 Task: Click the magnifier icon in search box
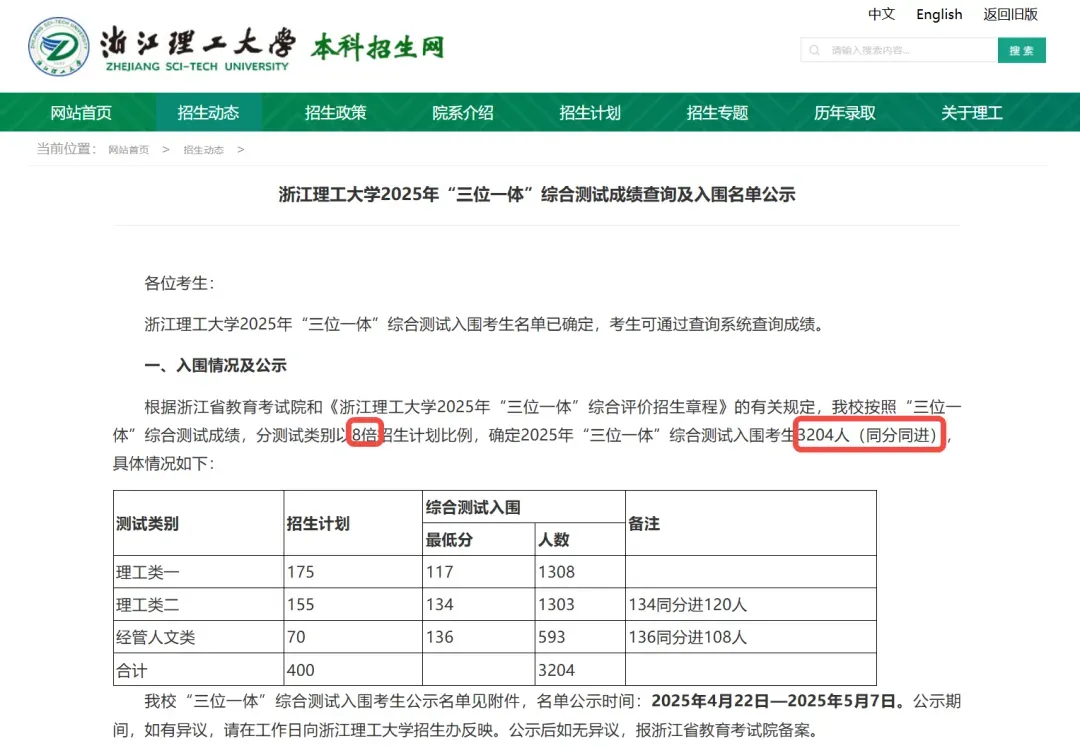[x=815, y=50]
